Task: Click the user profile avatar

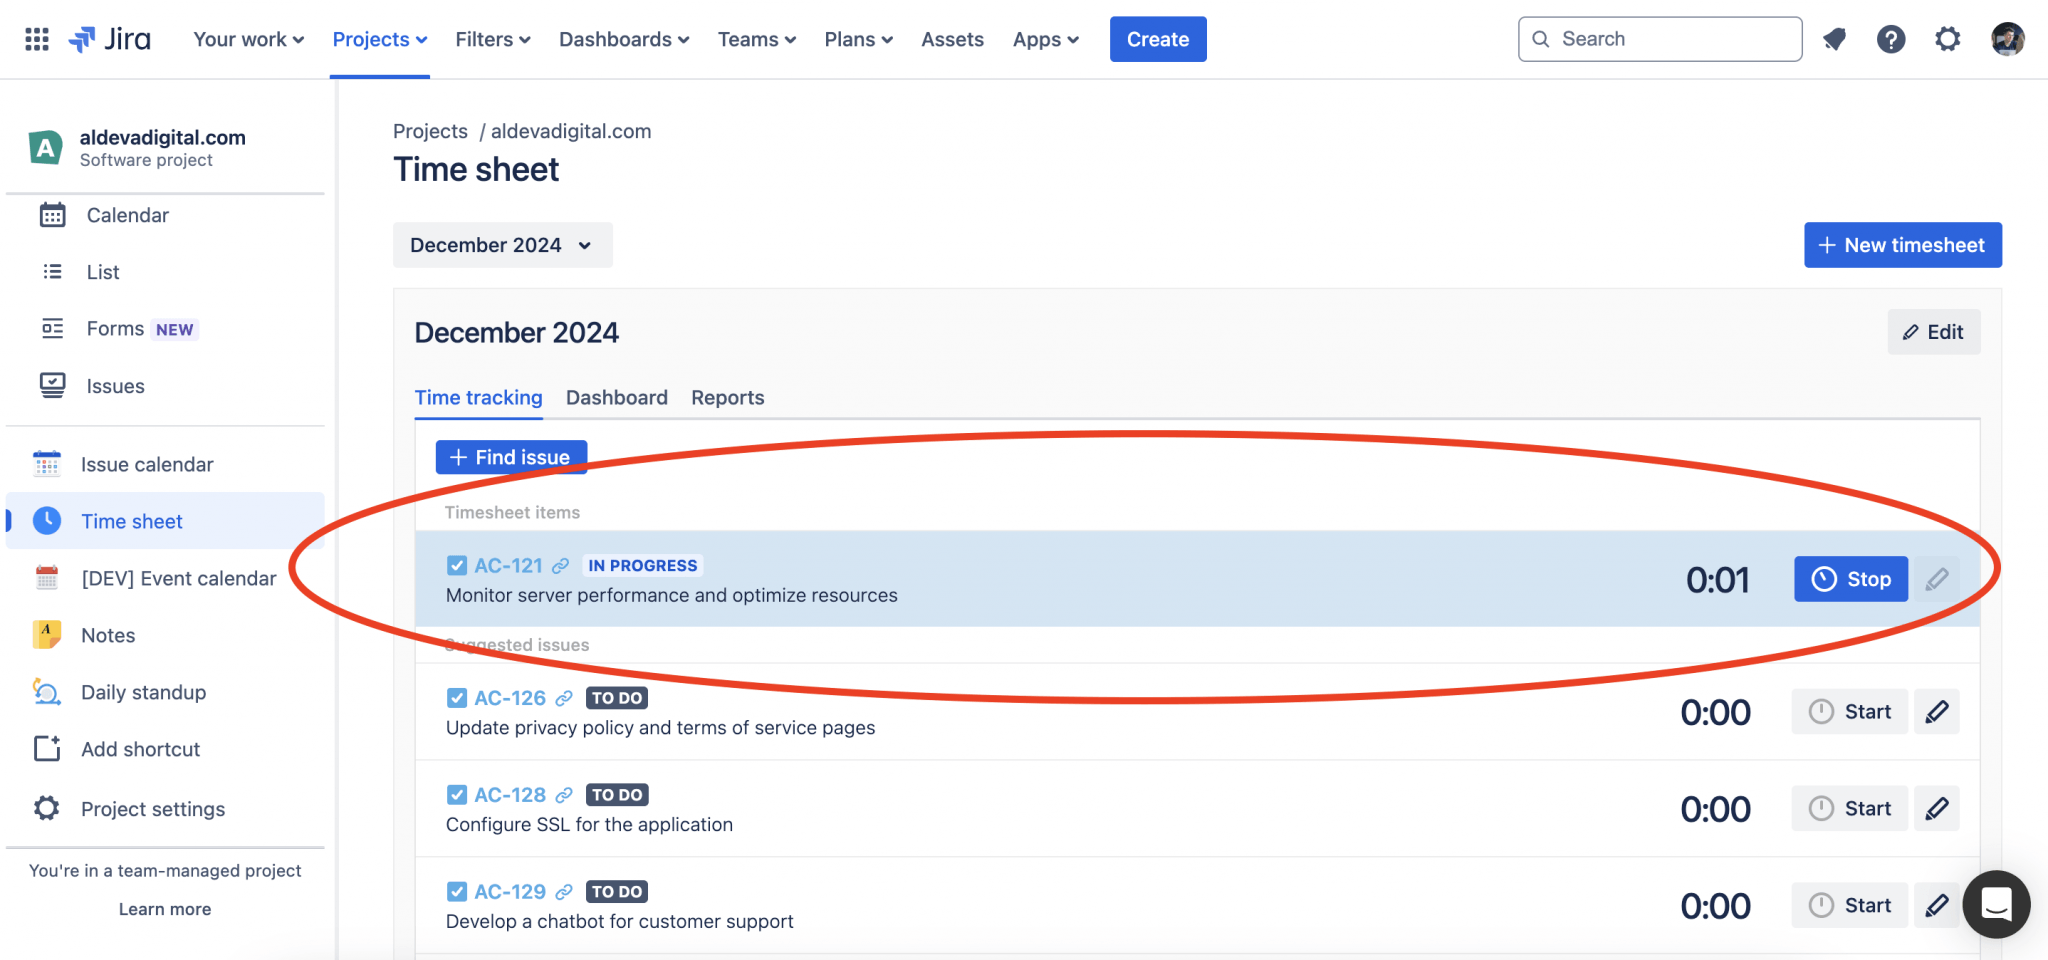Action: [2007, 39]
